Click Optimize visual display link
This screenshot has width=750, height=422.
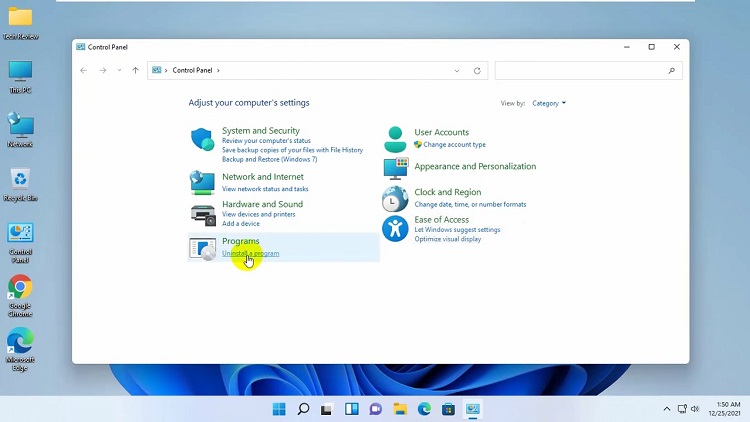click(448, 239)
